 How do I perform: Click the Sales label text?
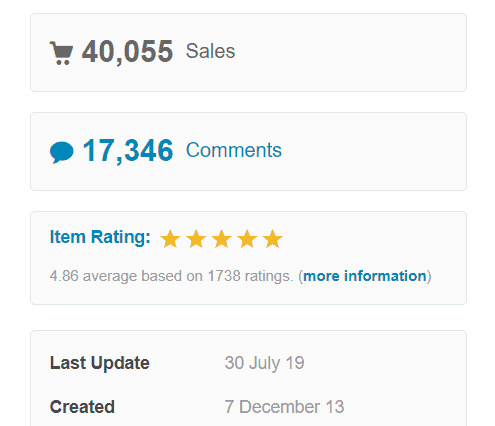point(210,51)
